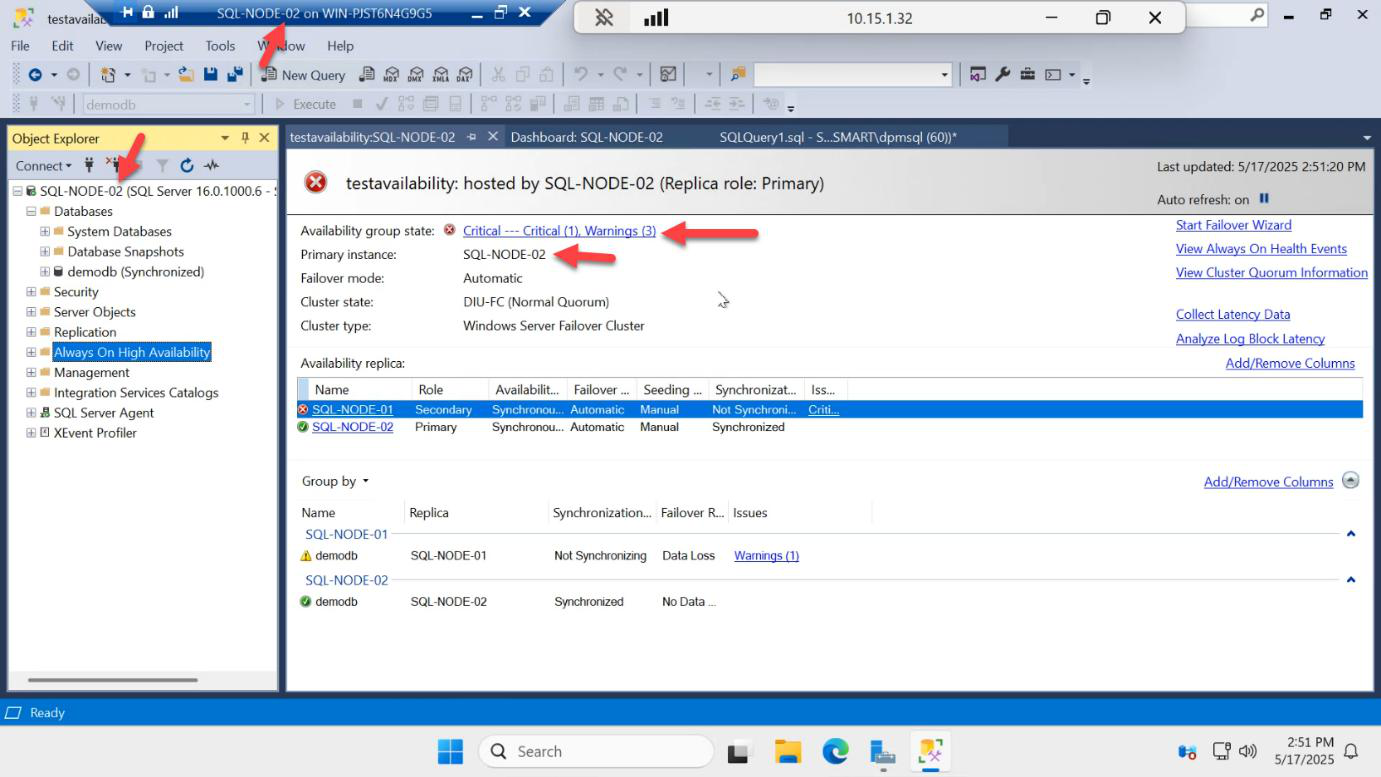Click the Activity Monitor pulse icon in Object Explorer
The width and height of the screenshot is (1381, 777).
(211, 166)
